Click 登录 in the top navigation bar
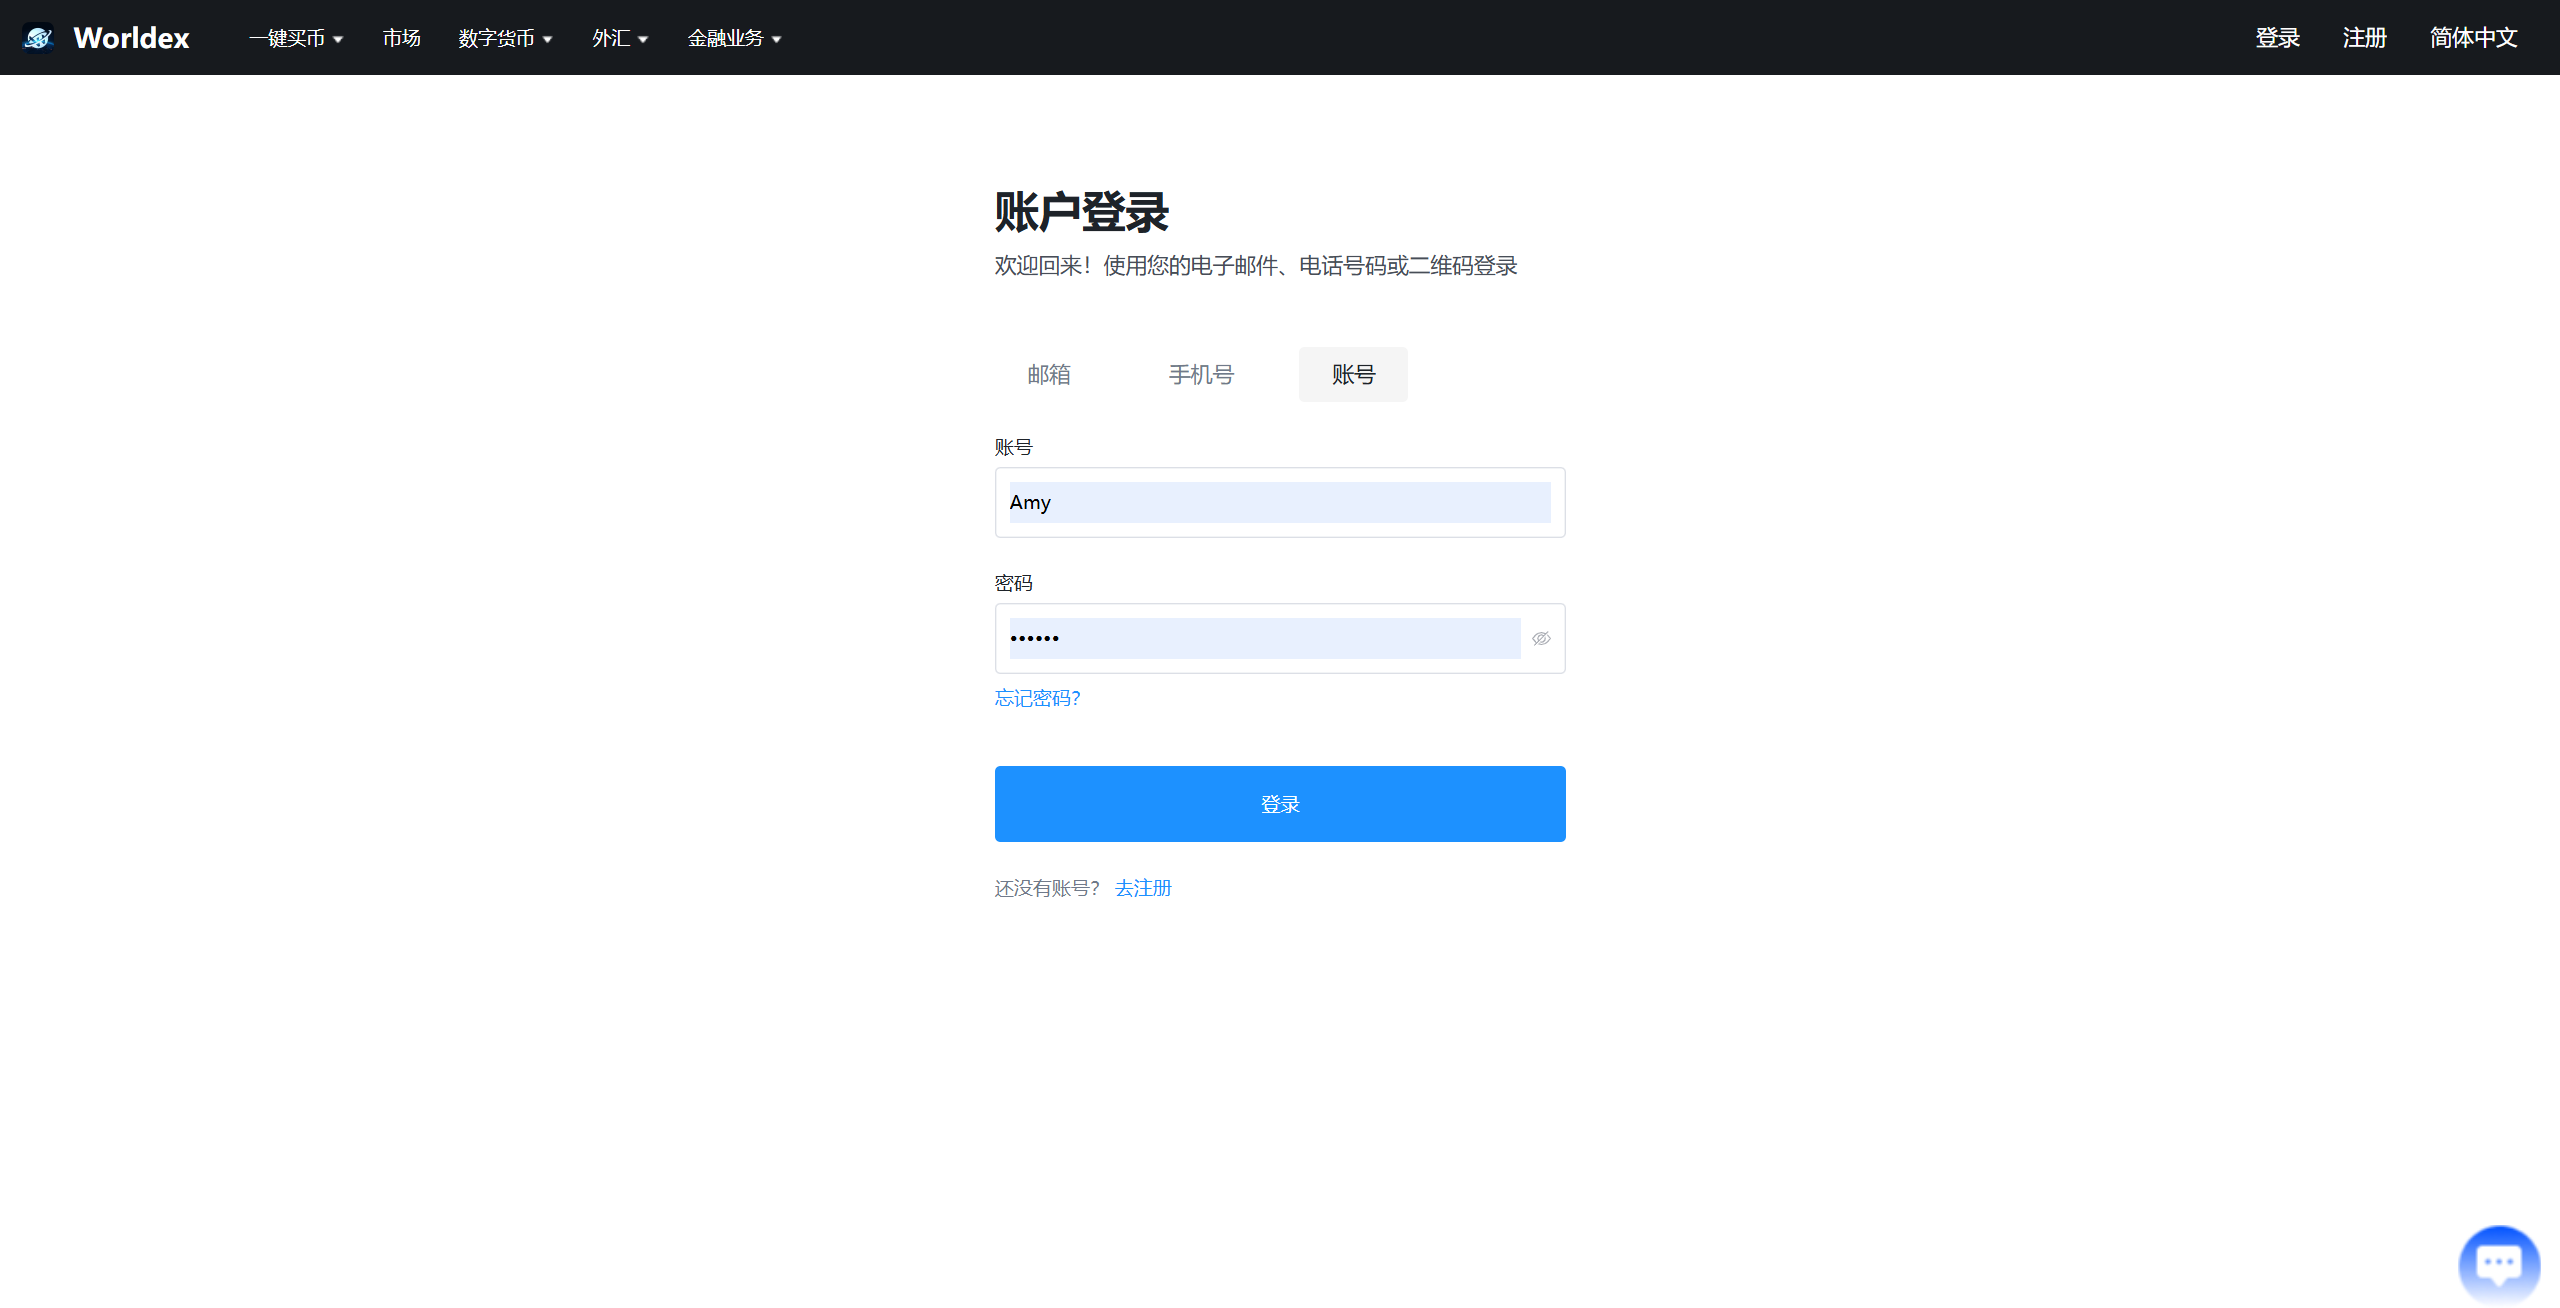 (x=2277, y=38)
